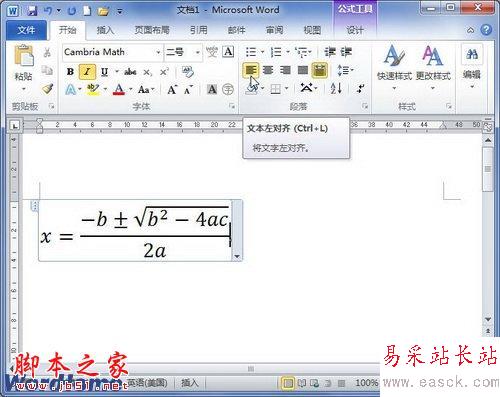The image size is (500, 397).
Task: Click the shading paint bucket color
Action: click(x=252, y=89)
